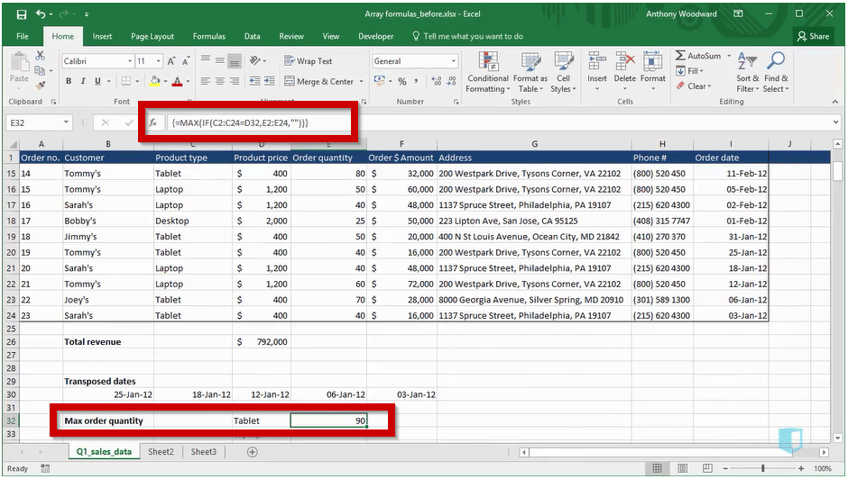Switch to the Formulas tab
This screenshot has height=479, width=848.
point(209,36)
